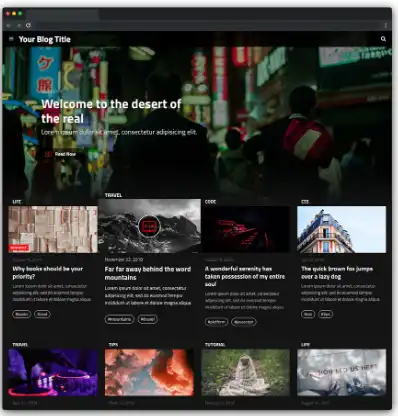Open the dark red keyboard thumbnail
398x416 pixels.
pos(246,229)
